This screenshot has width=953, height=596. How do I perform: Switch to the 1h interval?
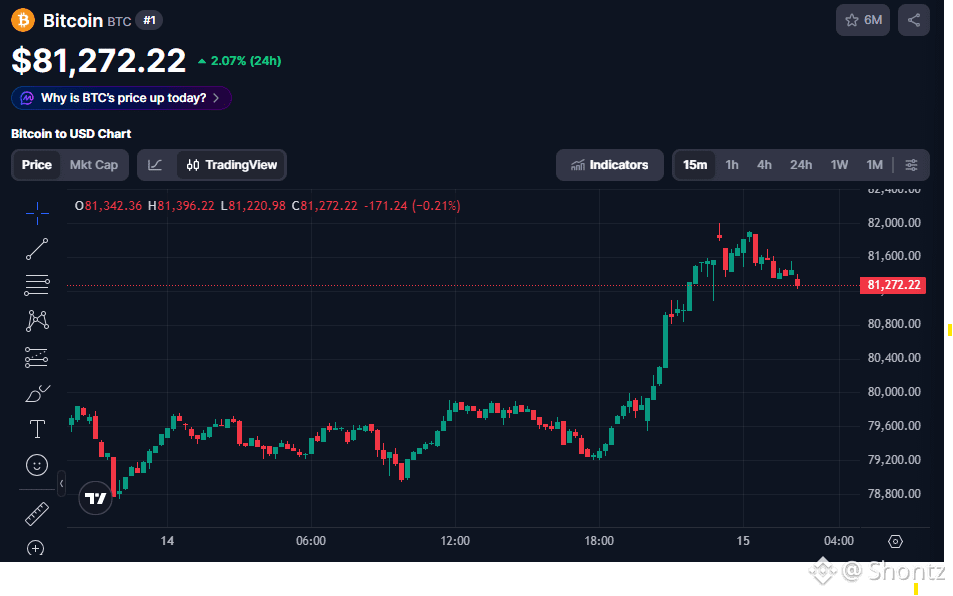[732, 165]
